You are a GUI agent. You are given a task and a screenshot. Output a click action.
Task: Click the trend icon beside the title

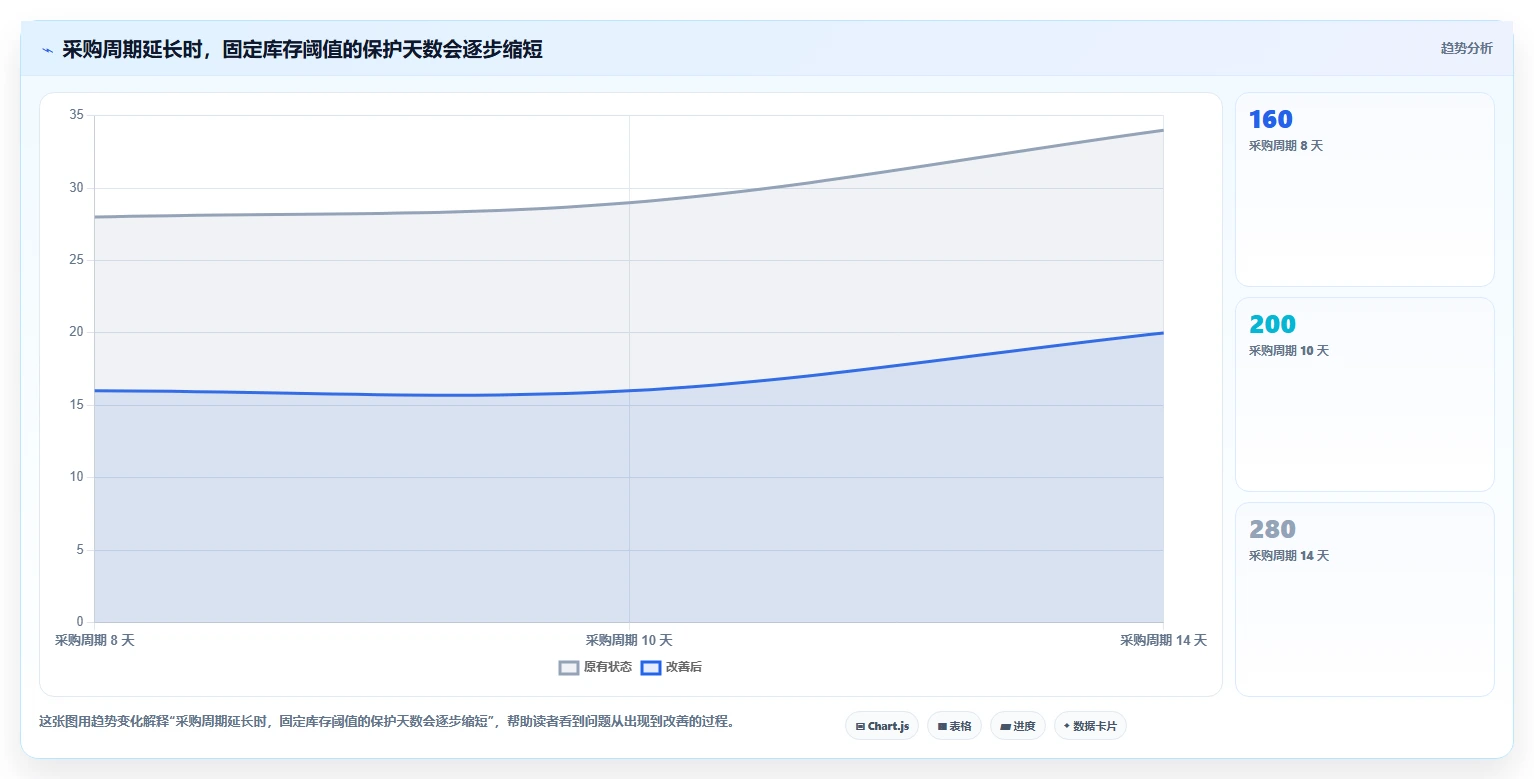[x=47, y=50]
